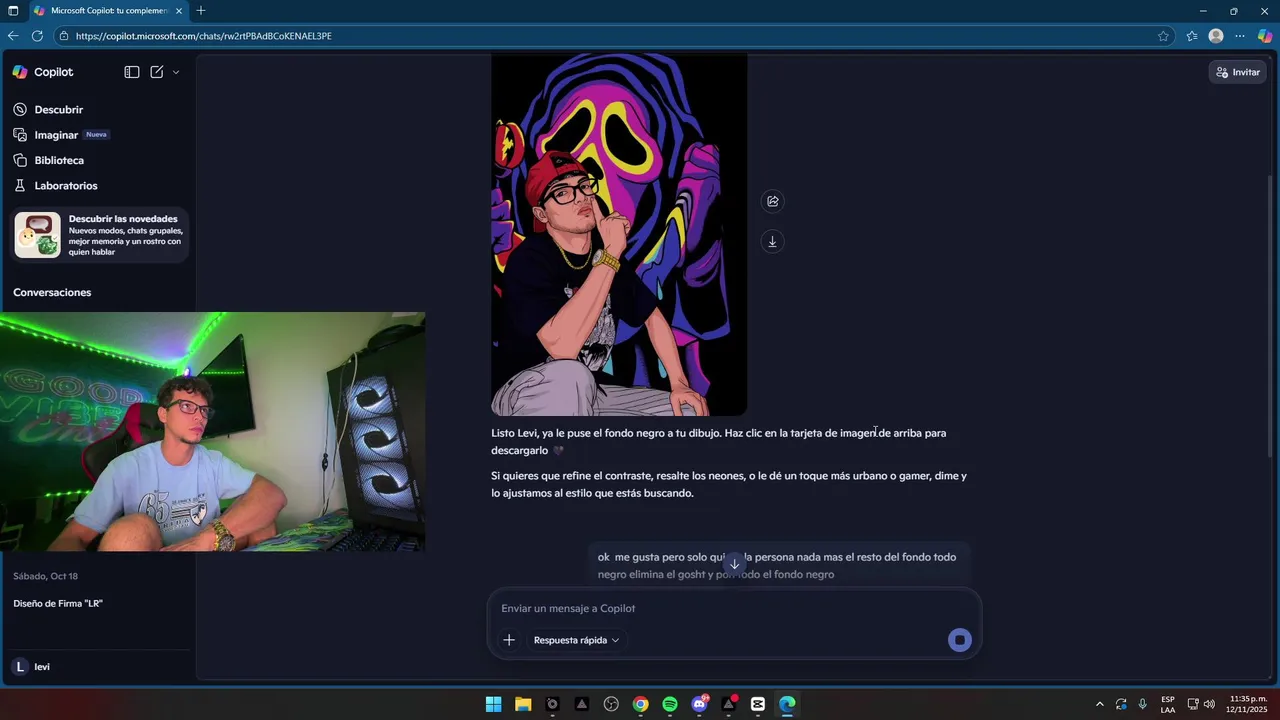Show hidden system tray icons
This screenshot has width=1280, height=720.
click(1100, 704)
